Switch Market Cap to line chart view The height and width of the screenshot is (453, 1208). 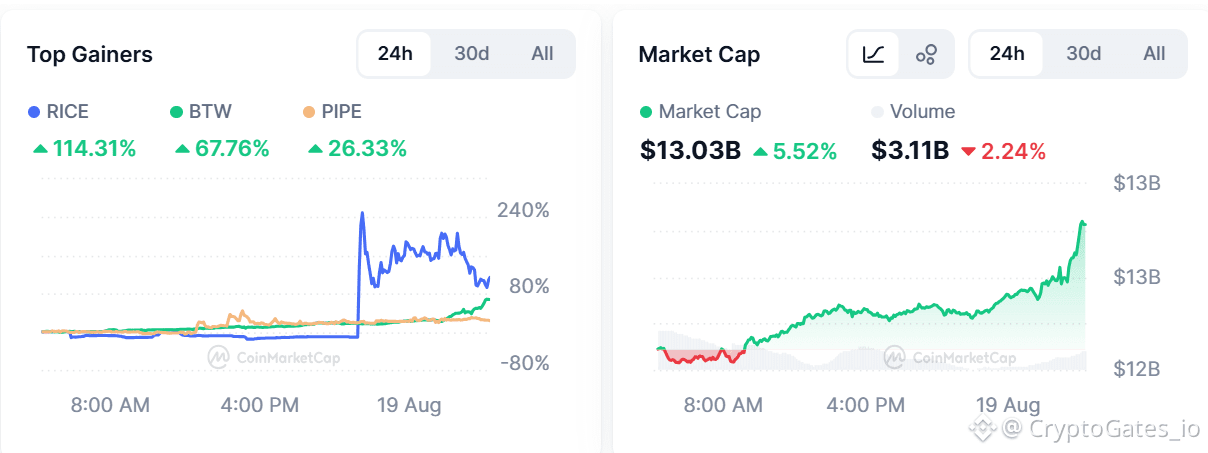point(874,54)
